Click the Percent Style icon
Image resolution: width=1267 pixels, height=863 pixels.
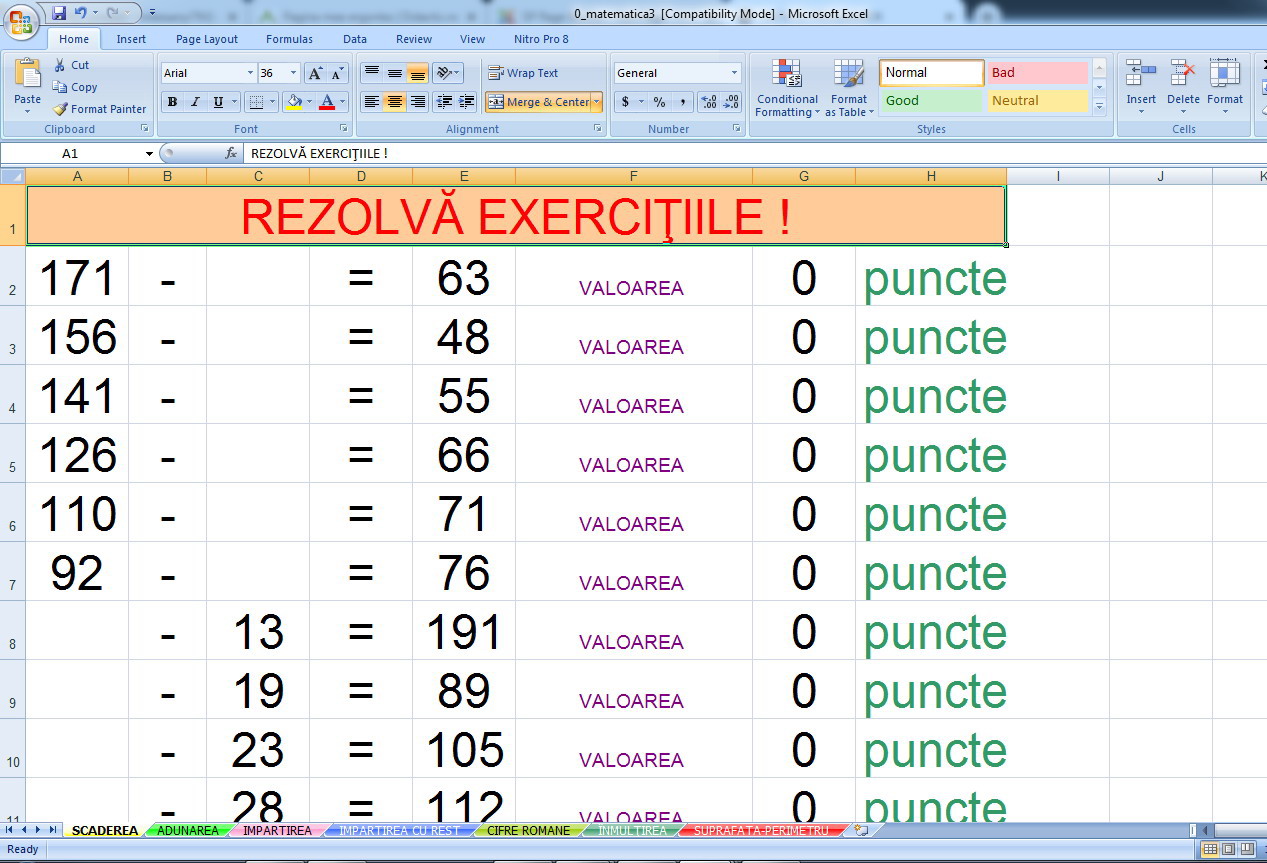(659, 102)
